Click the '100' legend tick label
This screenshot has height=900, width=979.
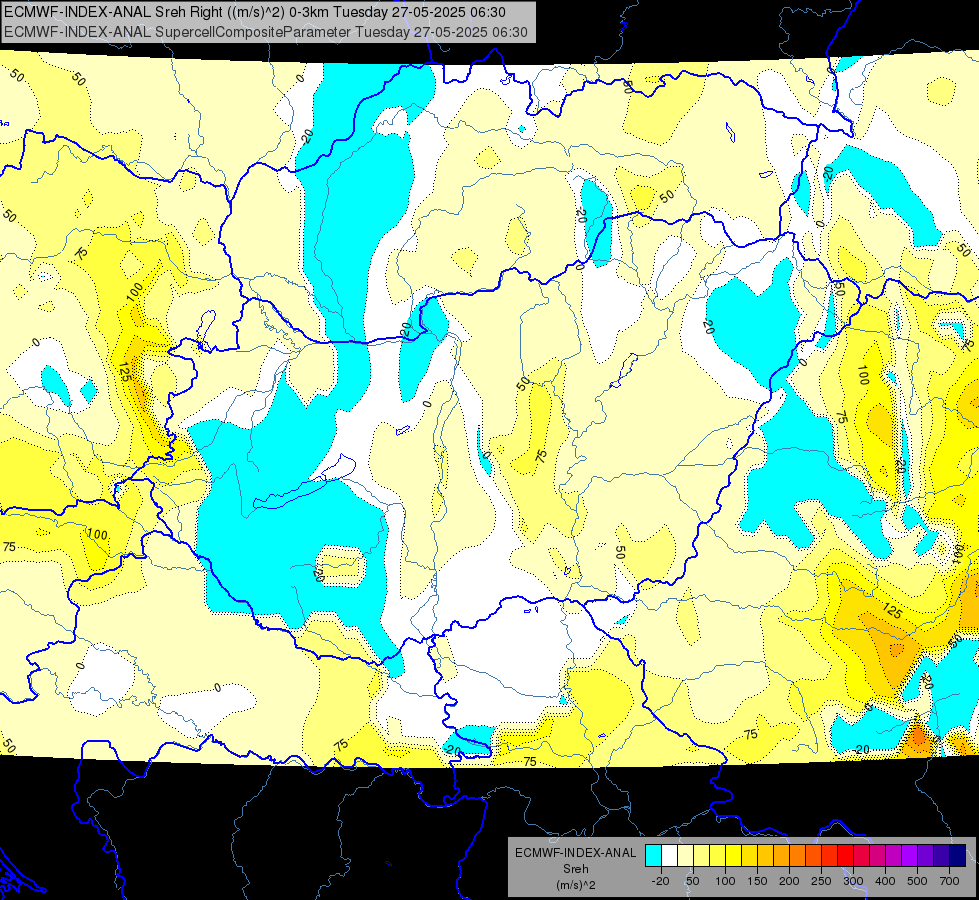tap(725, 881)
